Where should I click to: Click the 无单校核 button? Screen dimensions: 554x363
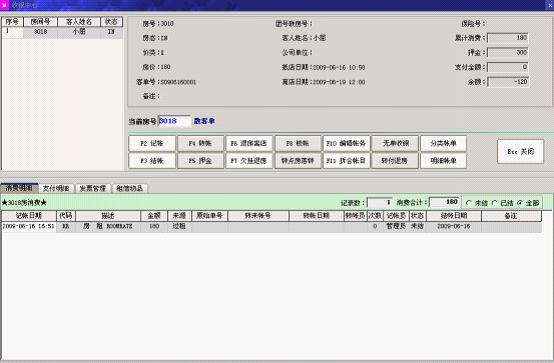pyautogui.click(x=395, y=143)
